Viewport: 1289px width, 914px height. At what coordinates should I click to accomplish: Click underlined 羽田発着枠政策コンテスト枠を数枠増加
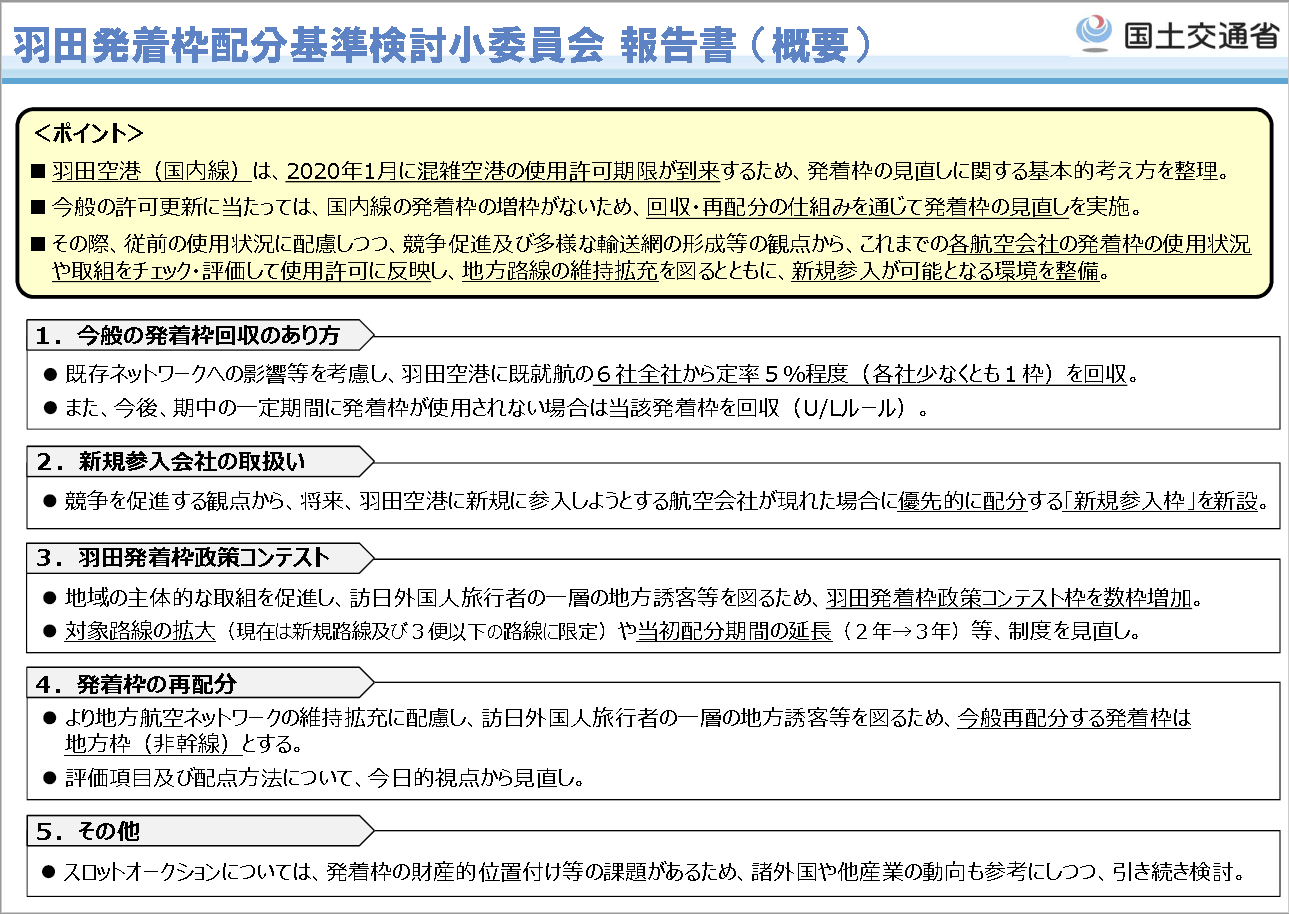(x=1008, y=598)
